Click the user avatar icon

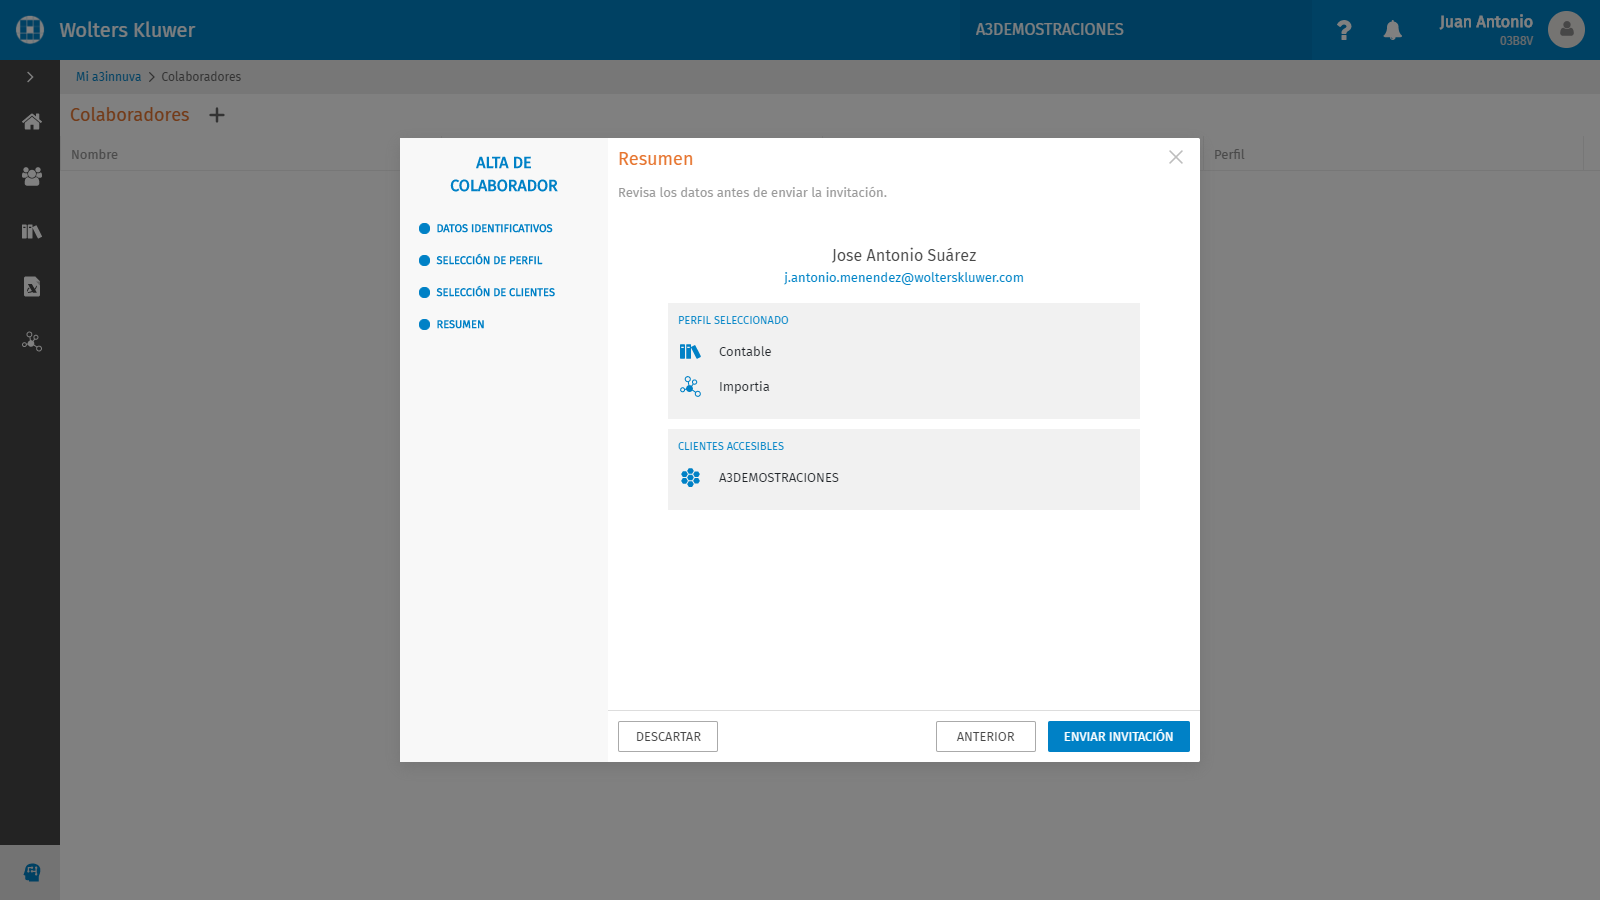(1566, 30)
